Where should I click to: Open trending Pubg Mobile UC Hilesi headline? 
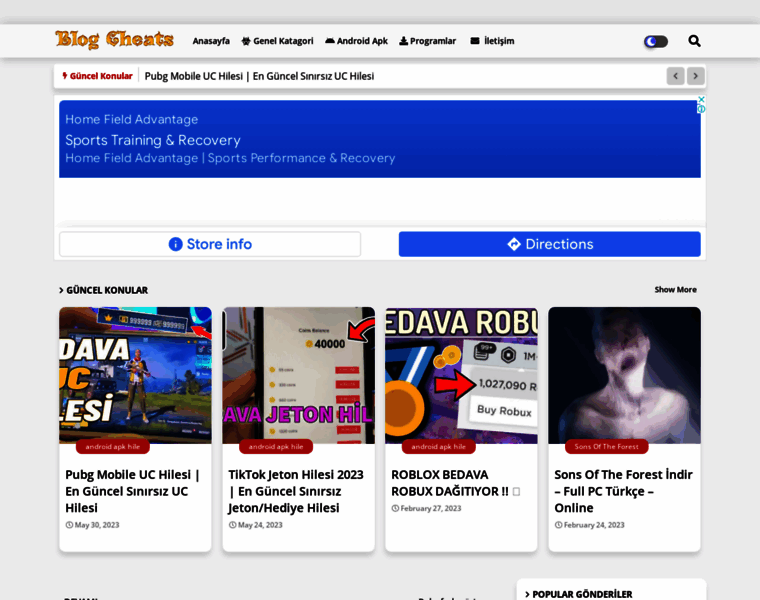[259, 76]
